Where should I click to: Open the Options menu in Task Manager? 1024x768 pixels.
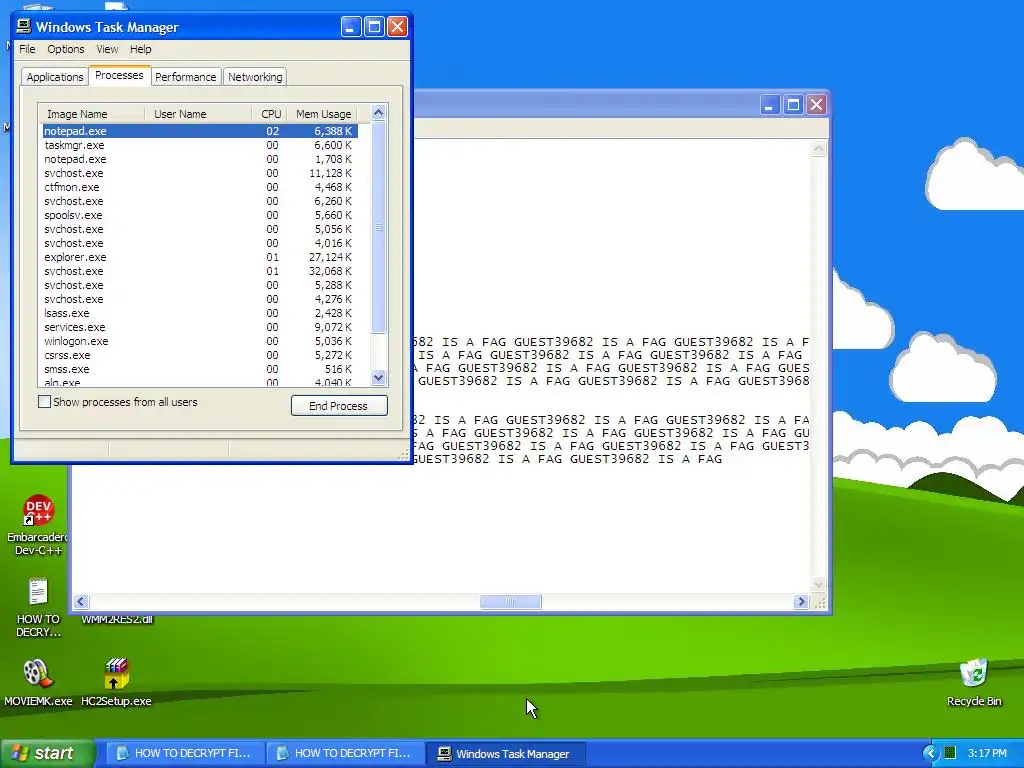tap(65, 49)
